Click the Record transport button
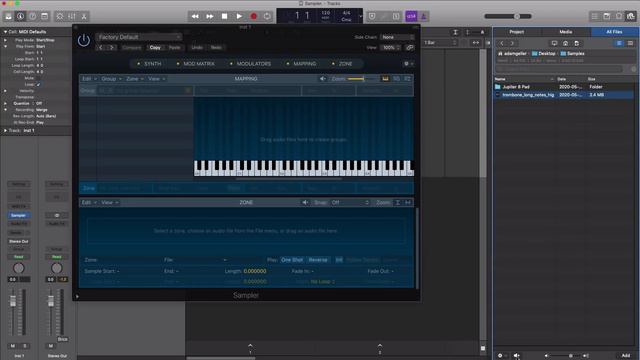640x360 pixels. point(253,16)
